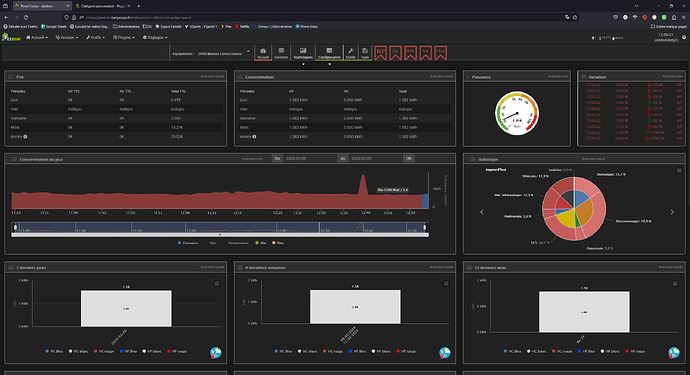Click the second red bookmark badge
Screen dimensions: 690x375
[x=396, y=53]
